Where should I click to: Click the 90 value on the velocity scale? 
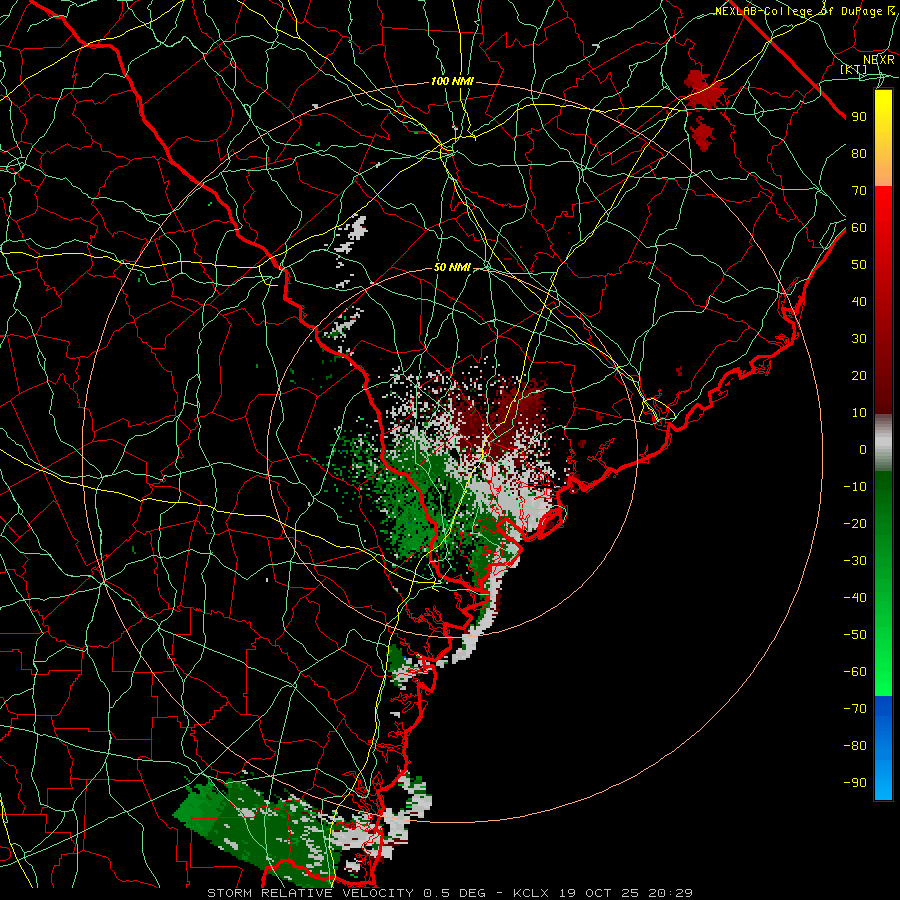coord(859,117)
